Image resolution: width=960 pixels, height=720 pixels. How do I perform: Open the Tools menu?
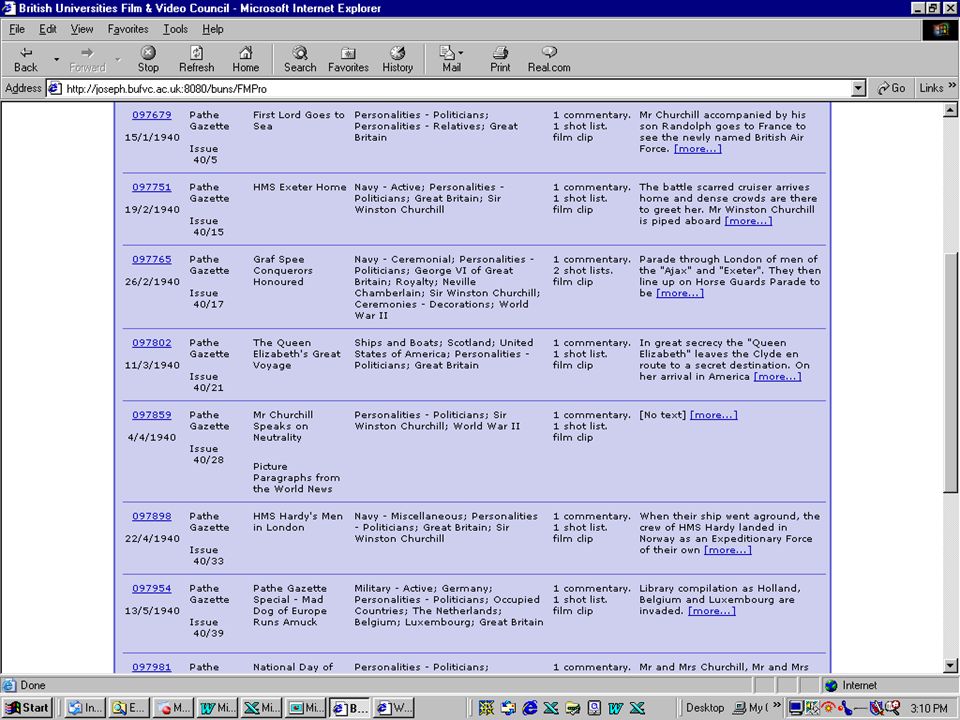pyautogui.click(x=175, y=29)
